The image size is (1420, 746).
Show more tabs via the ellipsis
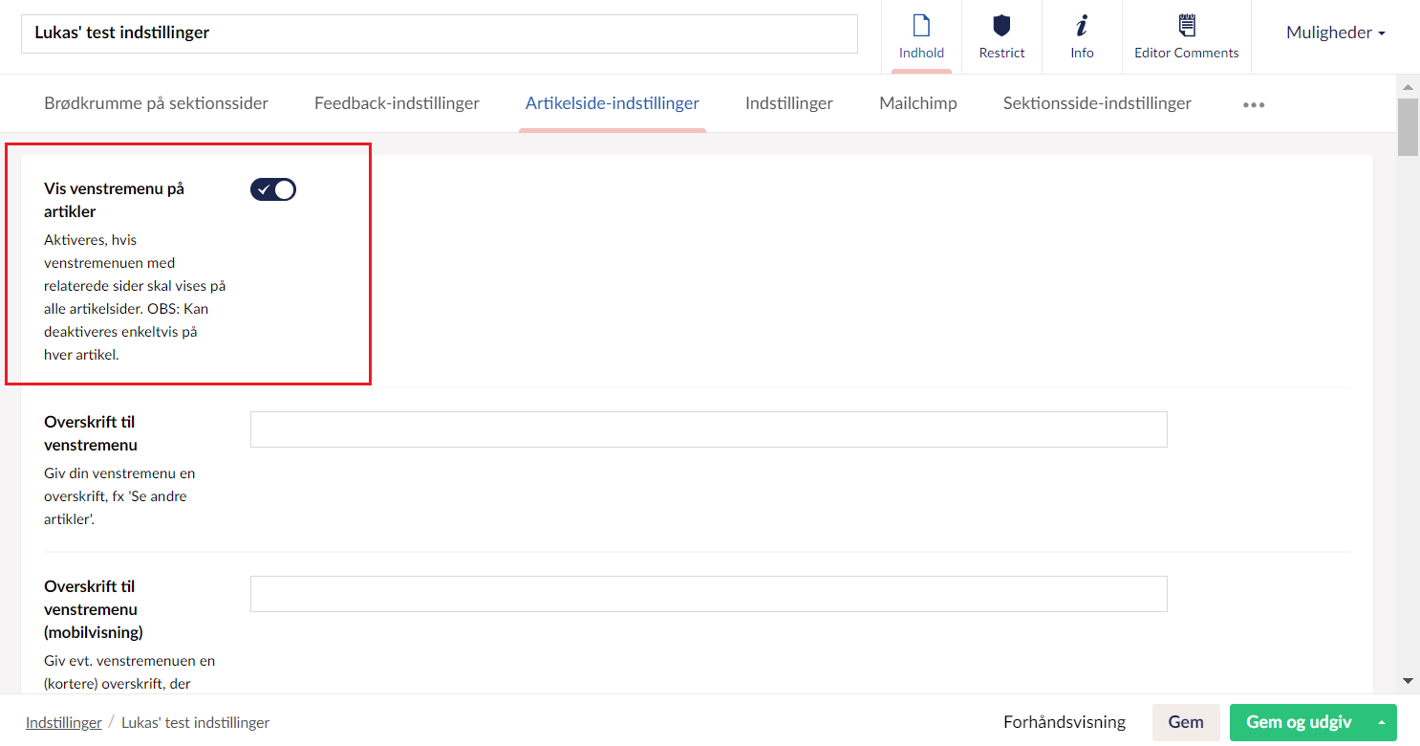1253,104
